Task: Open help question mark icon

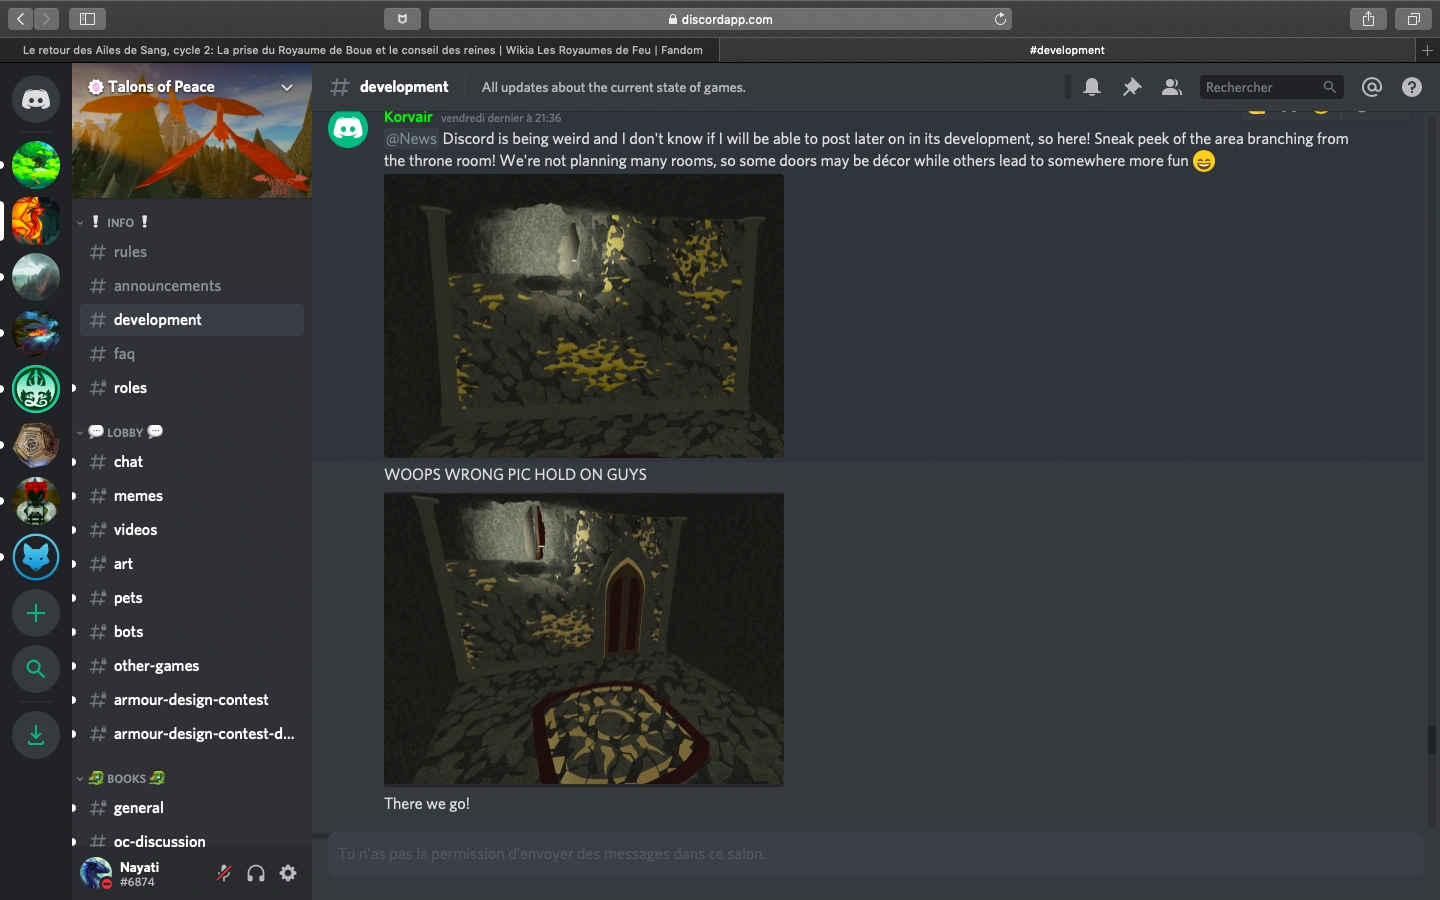Action: pos(1412,87)
